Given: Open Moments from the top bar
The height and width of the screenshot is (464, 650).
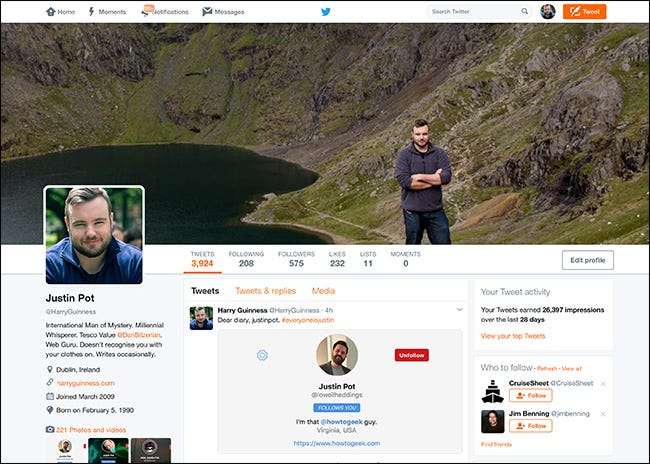Looking at the screenshot, I should pos(107,12).
